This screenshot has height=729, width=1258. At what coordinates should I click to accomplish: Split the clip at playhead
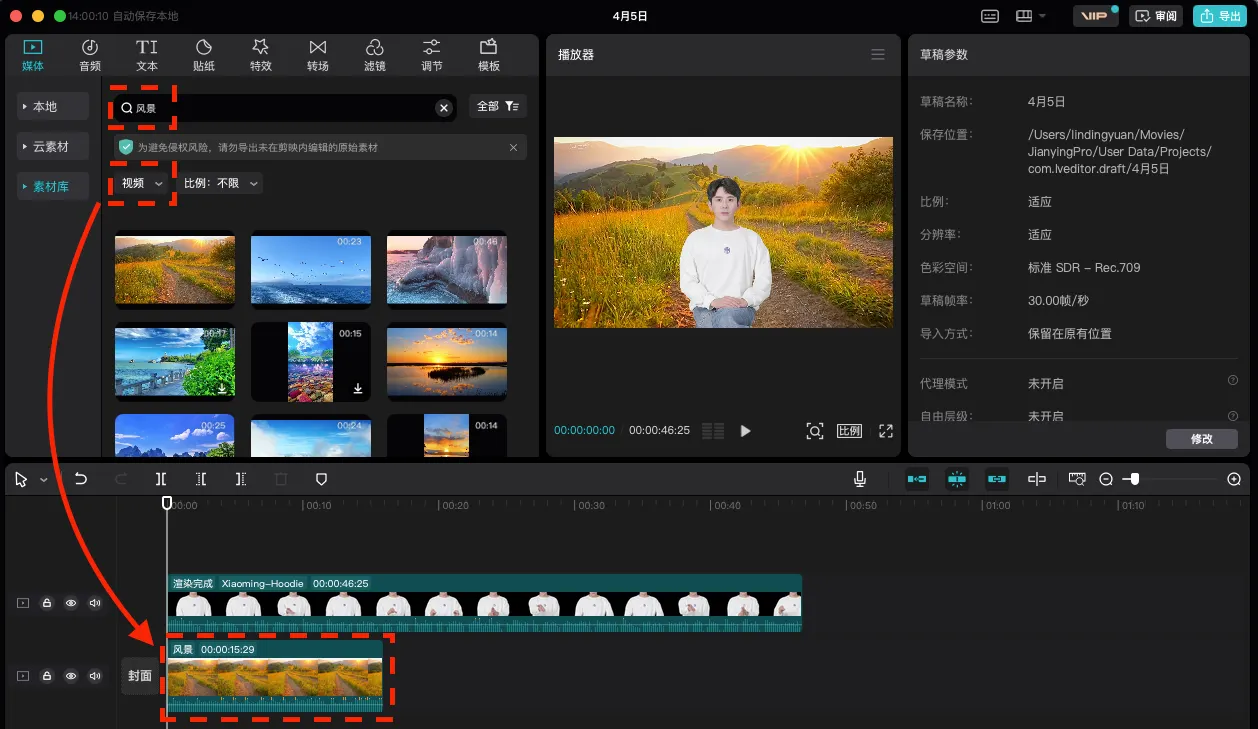click(x=161, y=479)
